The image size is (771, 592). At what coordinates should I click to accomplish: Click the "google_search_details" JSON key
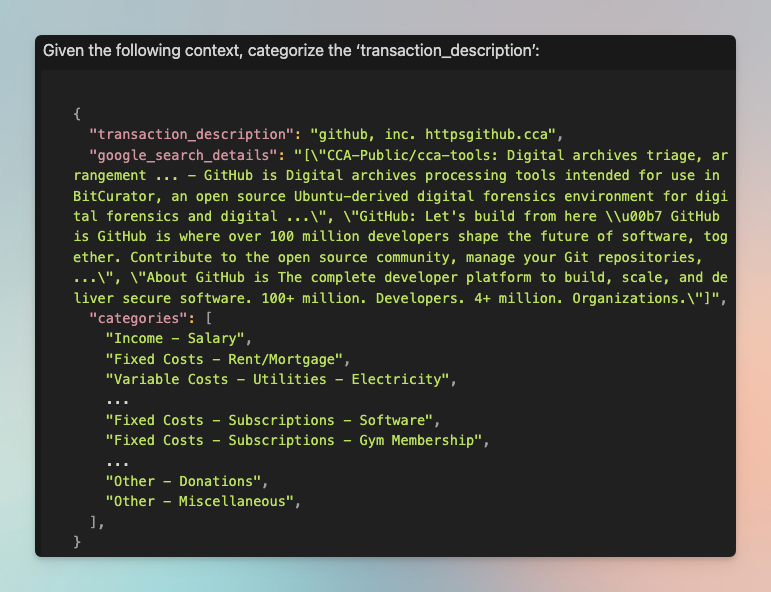pyautogui.click(x=183, y=155)
